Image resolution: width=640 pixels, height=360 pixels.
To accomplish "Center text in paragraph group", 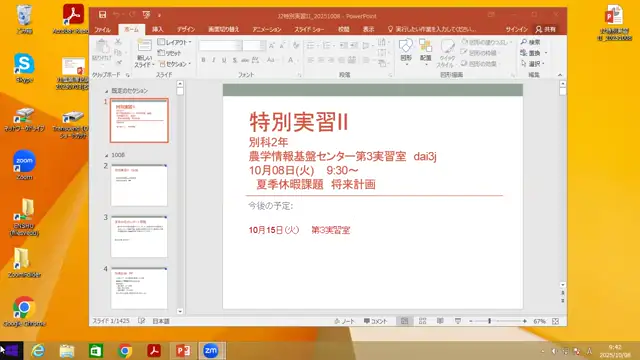I will 321,60.
